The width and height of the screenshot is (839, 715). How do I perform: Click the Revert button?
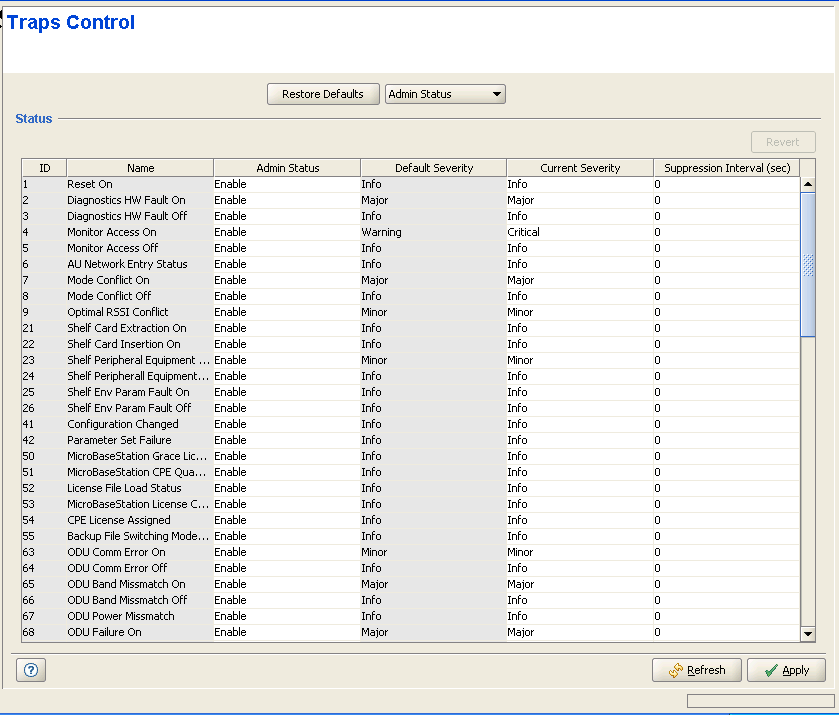tap(782, 142)
